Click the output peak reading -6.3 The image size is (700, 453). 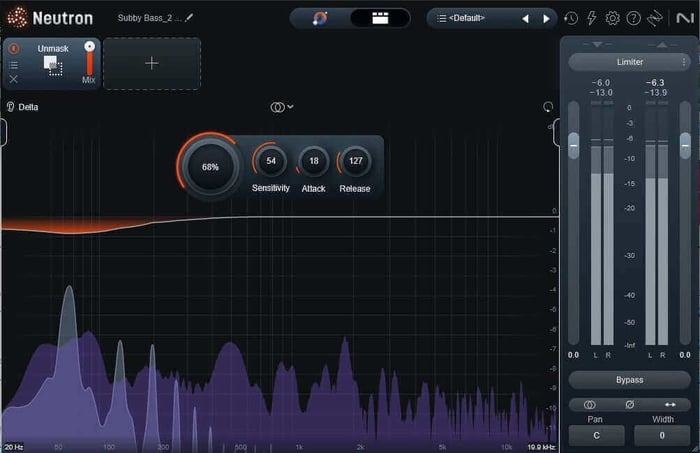pos(655,83)
